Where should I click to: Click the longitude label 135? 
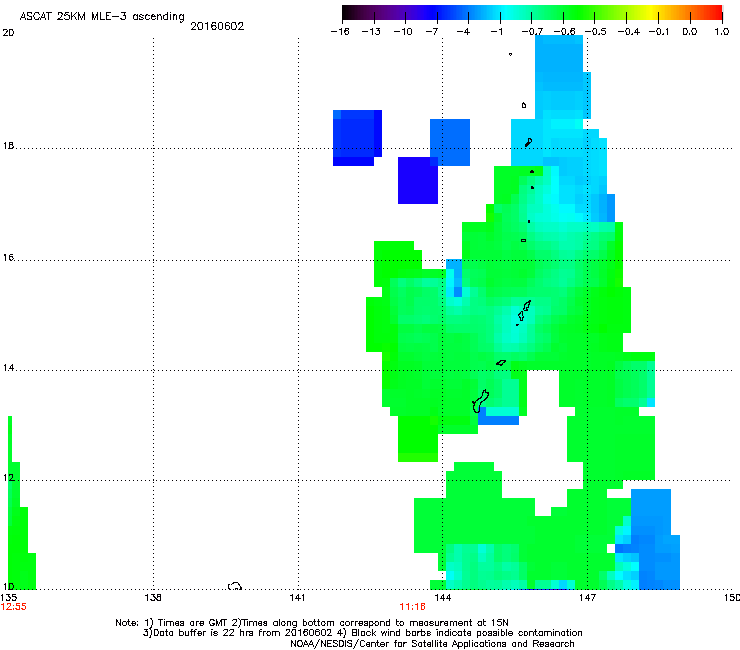[8, 598]
